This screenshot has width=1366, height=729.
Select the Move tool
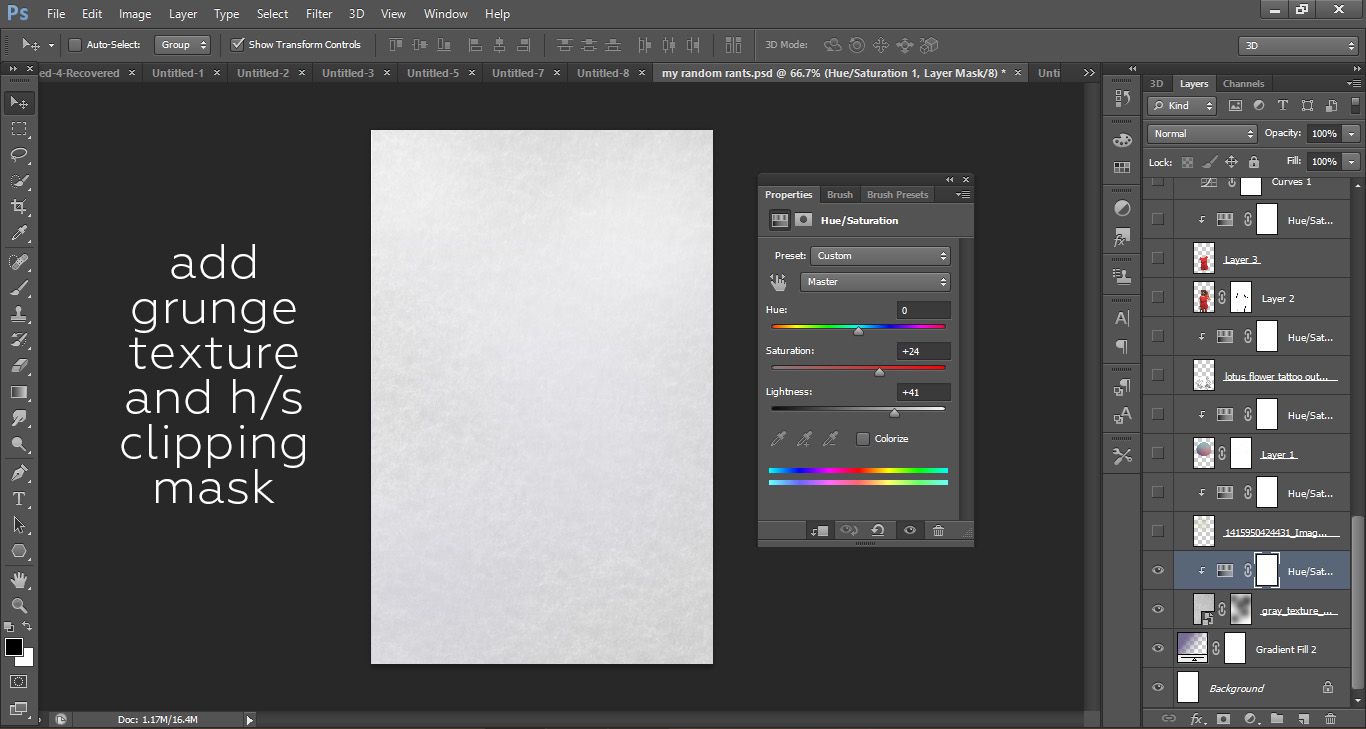pos(19,102)
